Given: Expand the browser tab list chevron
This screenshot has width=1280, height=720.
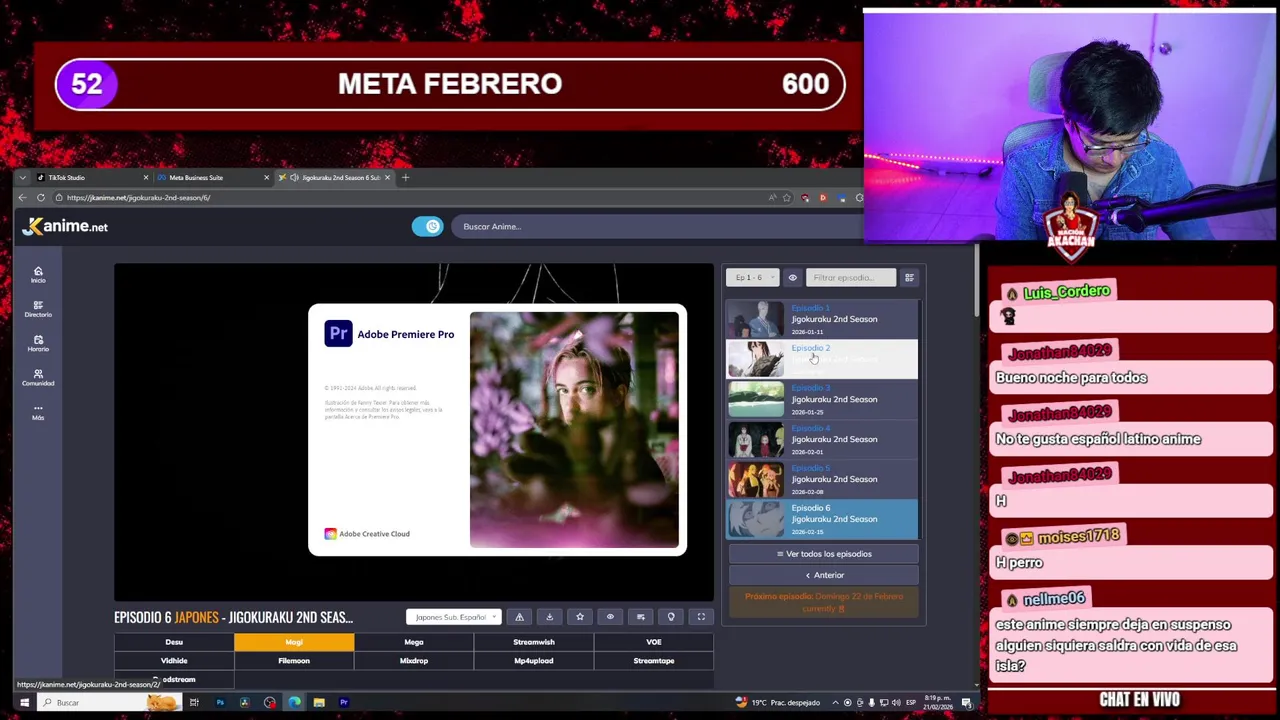Looking at the screenshot, I should pos(22,177).
